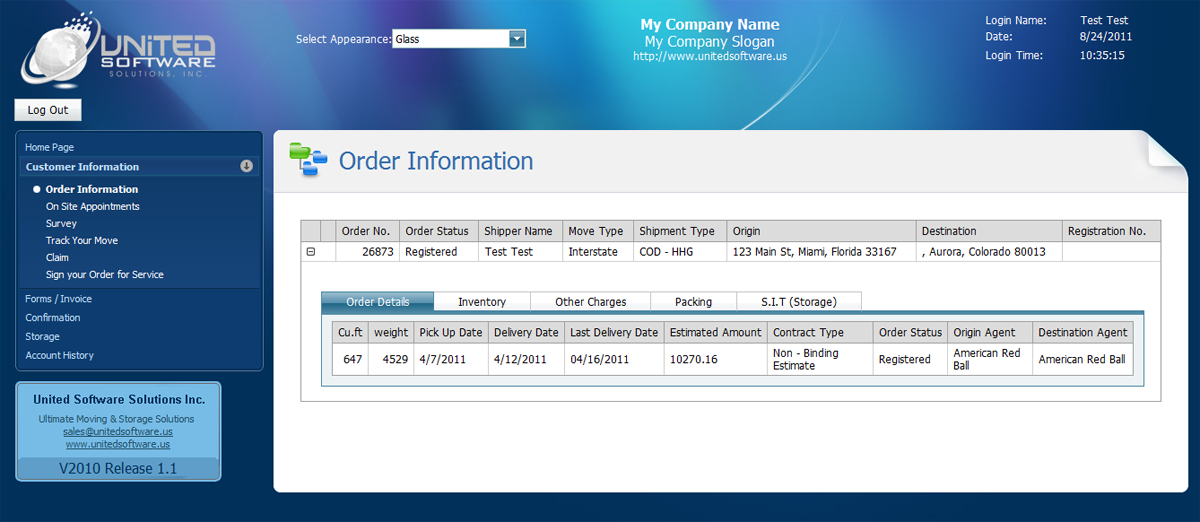
Task: Select the Packing tab
Action: coord(693,301)
